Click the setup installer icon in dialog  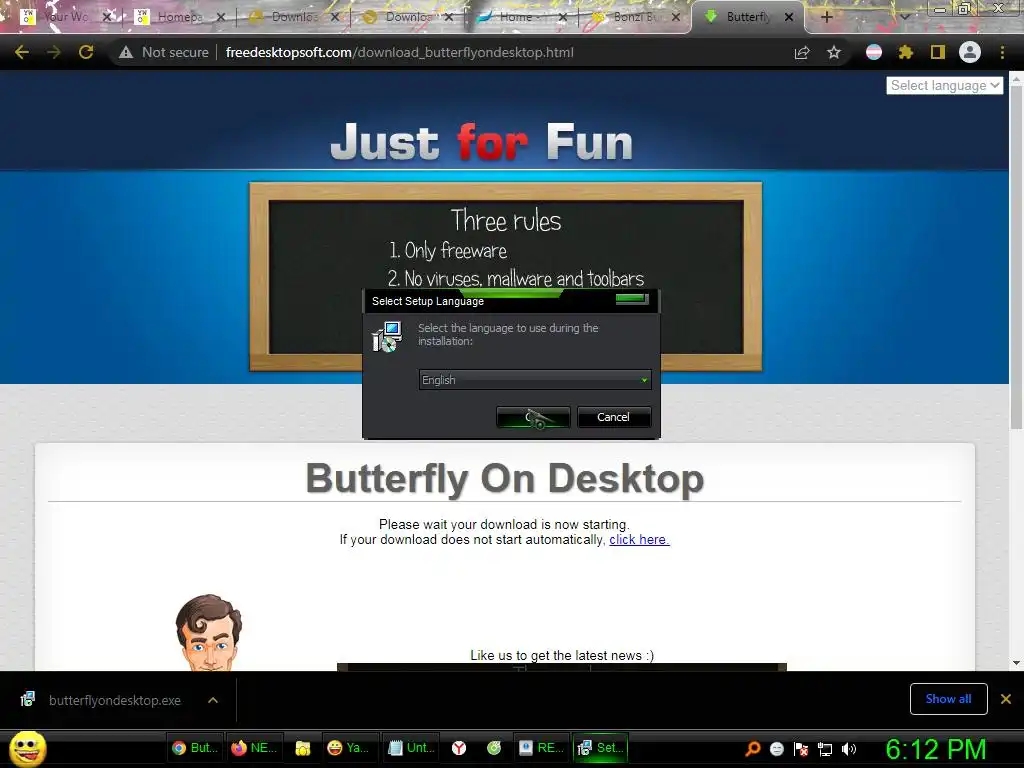pos(387,336)
